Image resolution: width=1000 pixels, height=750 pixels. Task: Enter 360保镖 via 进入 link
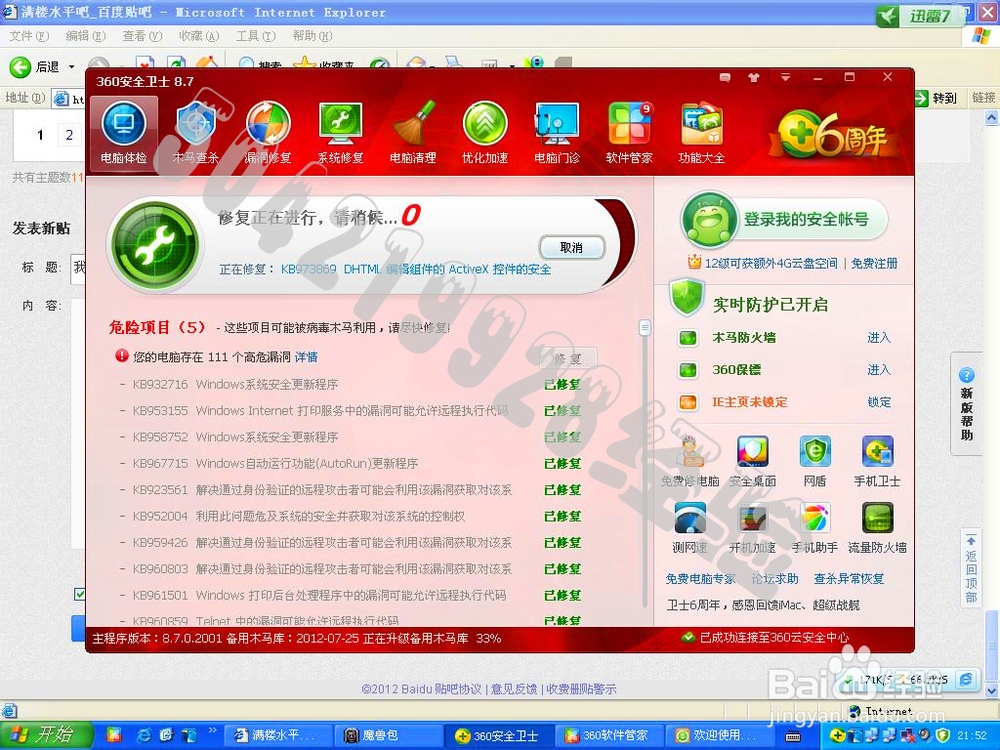(x=879, y=370)
